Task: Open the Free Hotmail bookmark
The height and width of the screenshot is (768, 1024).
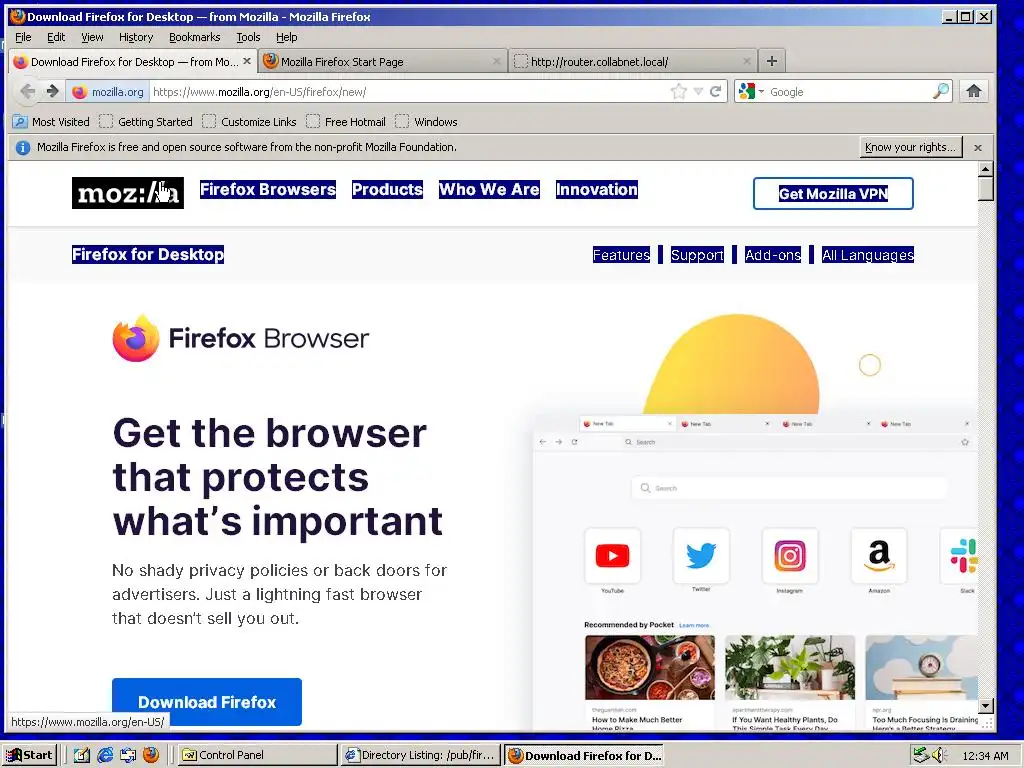Action: tap(346, 121)
